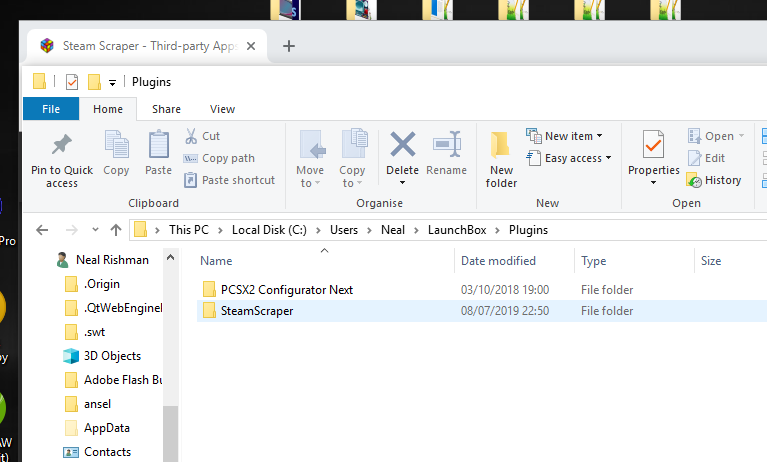Select .Origin folder in navigation pane

[x=92, y=284]
